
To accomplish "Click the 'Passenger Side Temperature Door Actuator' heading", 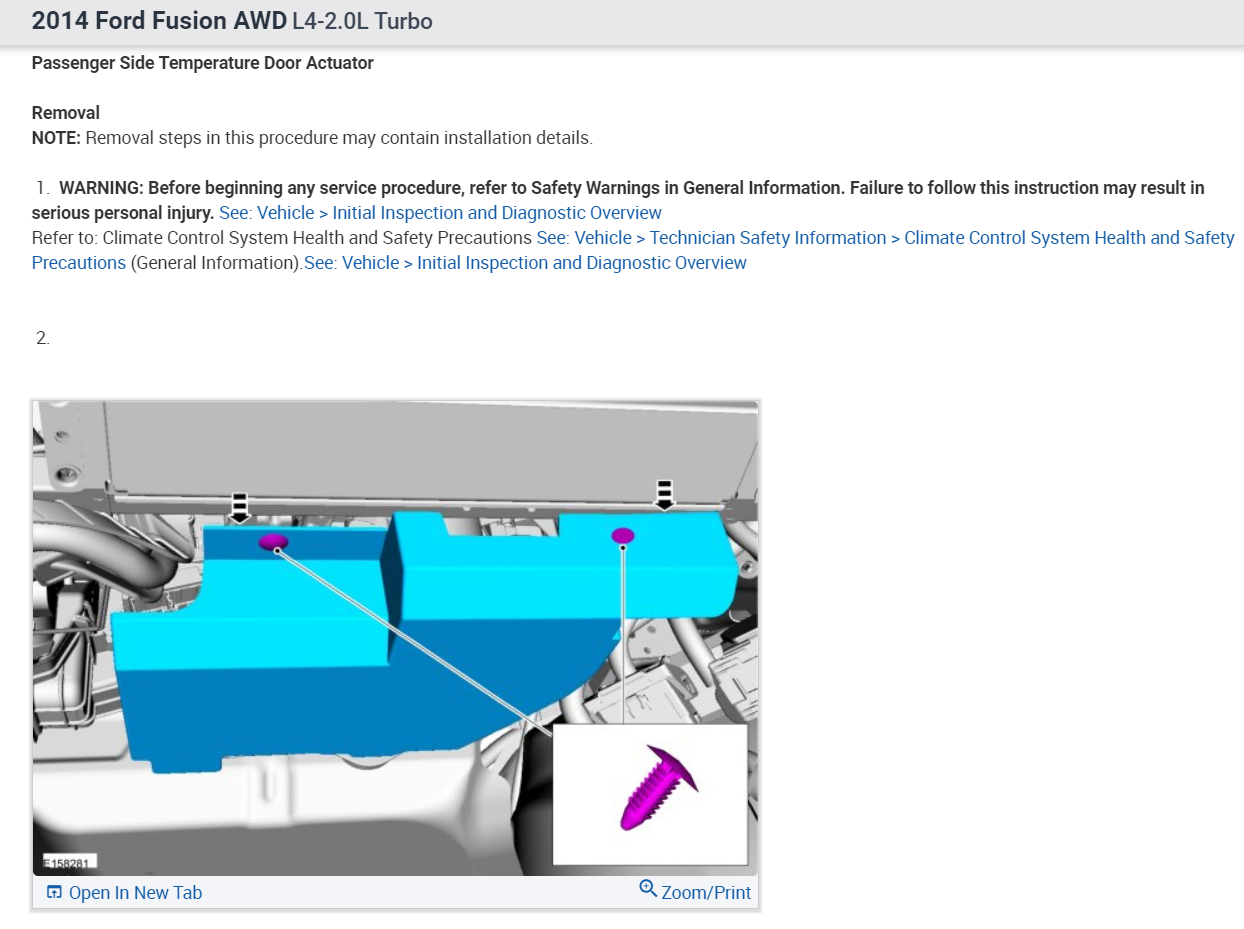I will [203, 63].
